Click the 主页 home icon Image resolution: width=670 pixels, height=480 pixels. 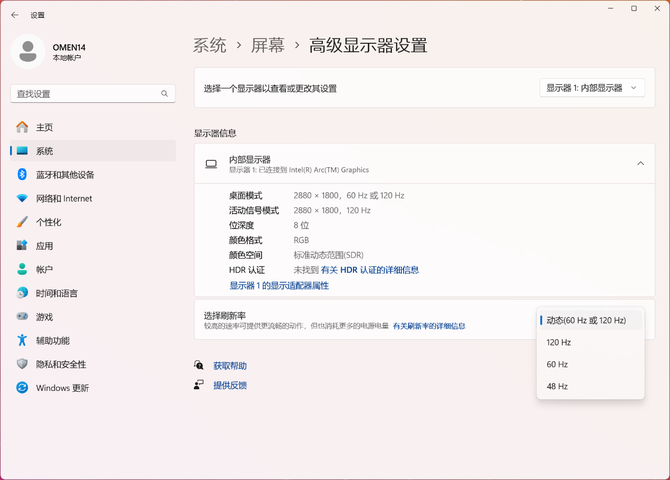(x=22, y=127)
